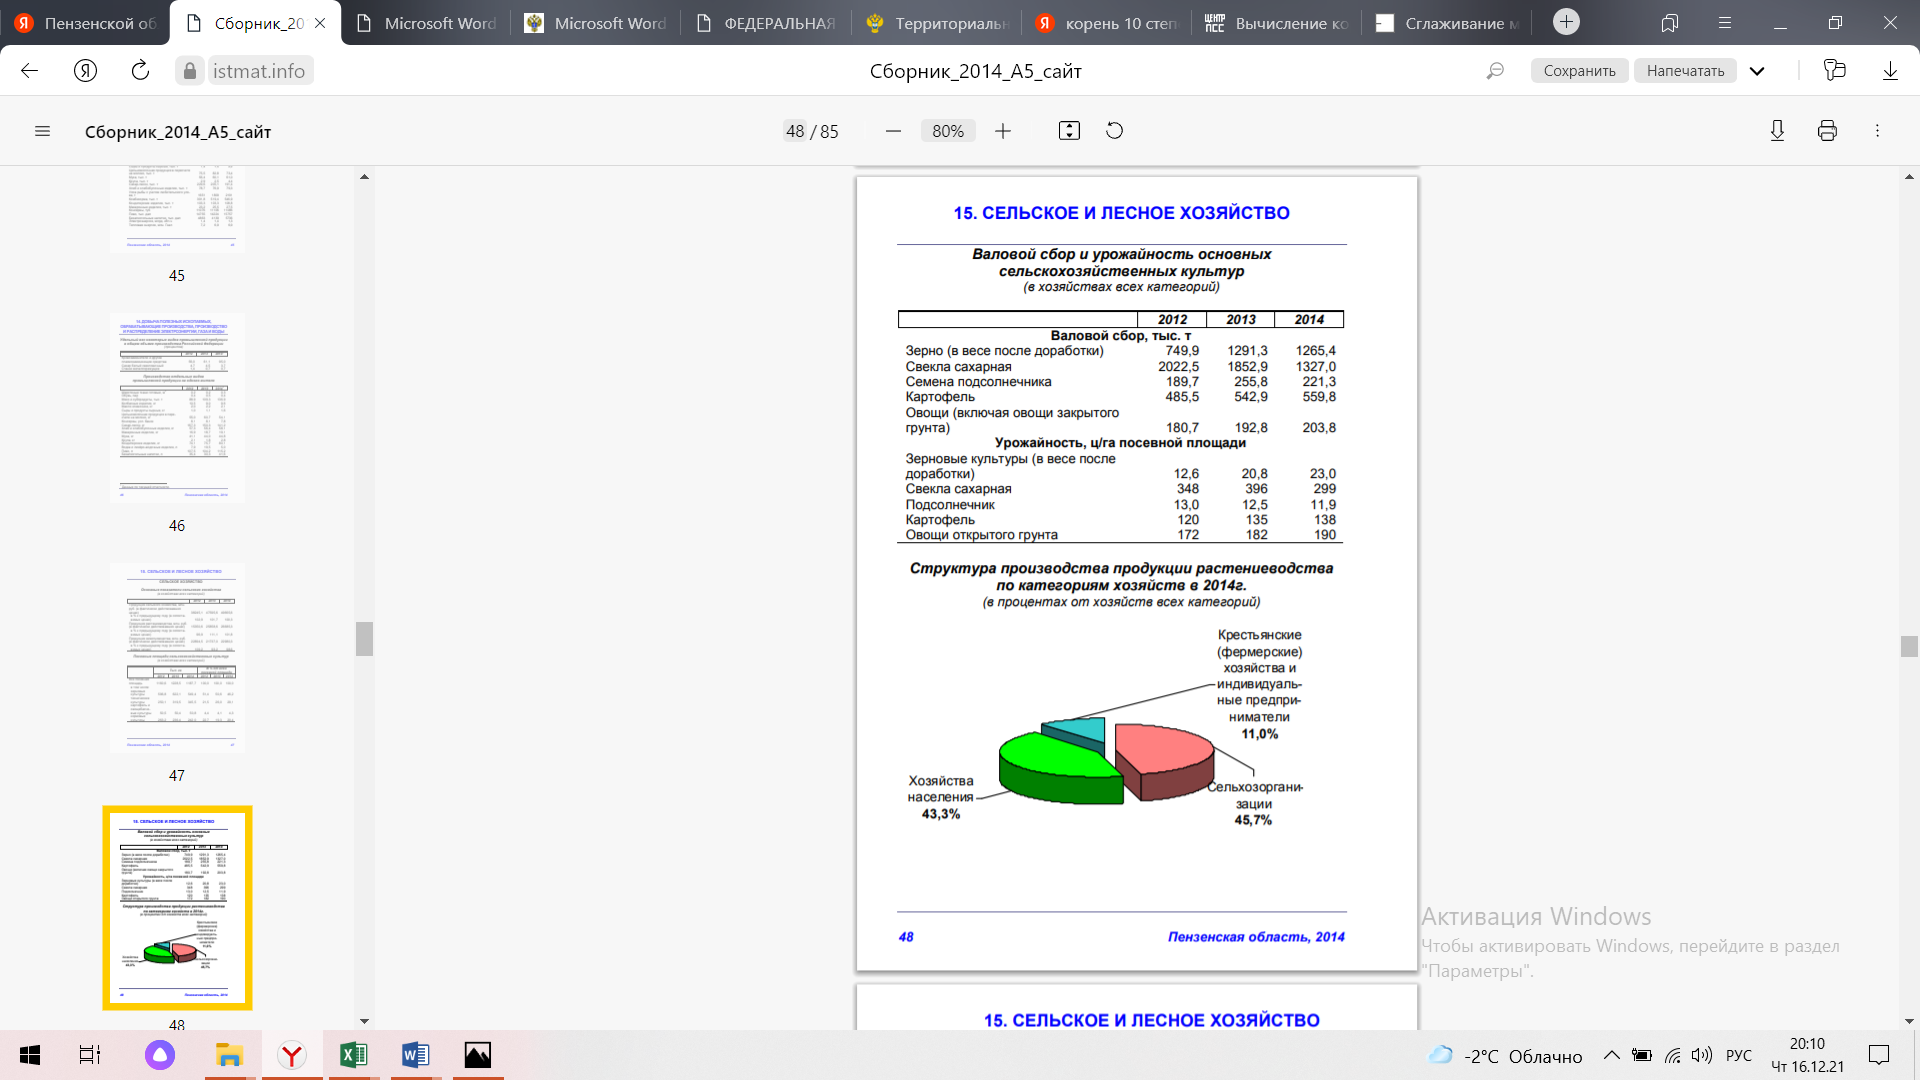Click thumbnail panel scrollbar handle
This screenshot has height=1080, width=1920.
click(x=364, y=639)
